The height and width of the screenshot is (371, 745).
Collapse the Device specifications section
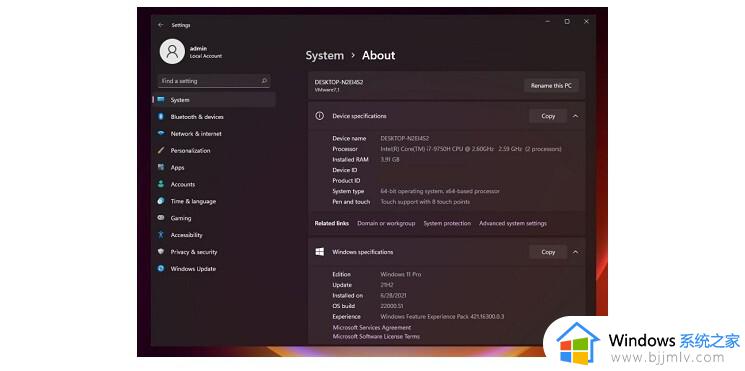[x=575, y=116]
